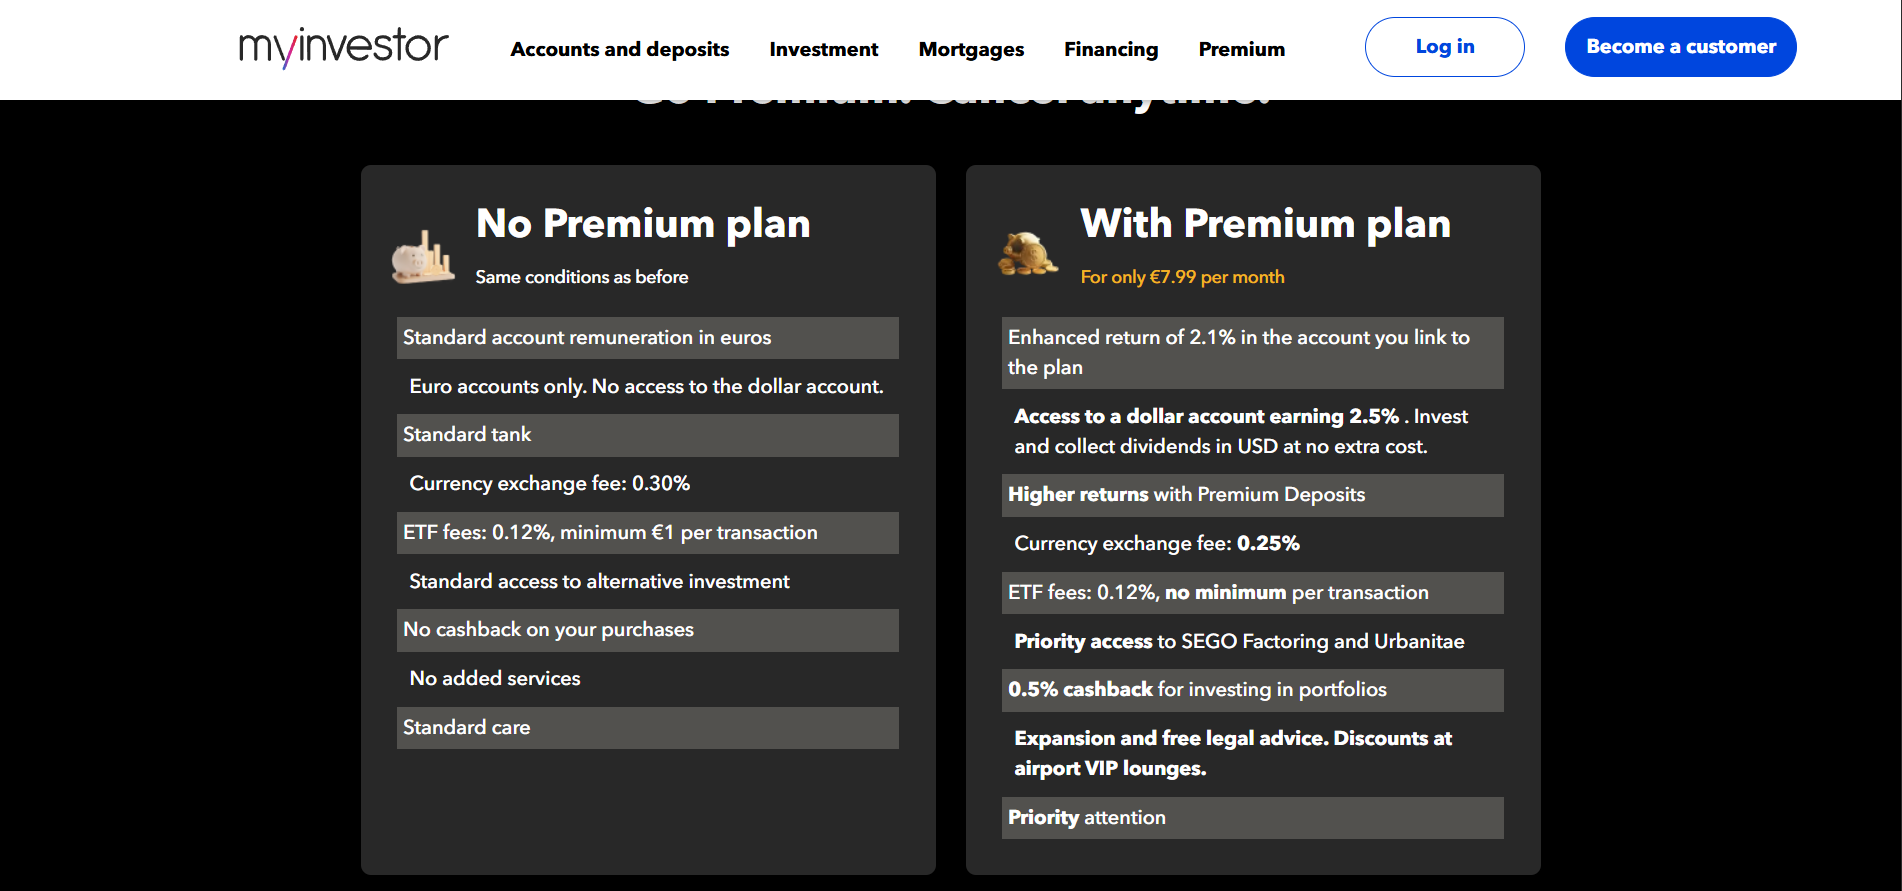Viewport: 1902px width, 891px height.
Task: Click the Log in button
Action: click(1444, 47)
